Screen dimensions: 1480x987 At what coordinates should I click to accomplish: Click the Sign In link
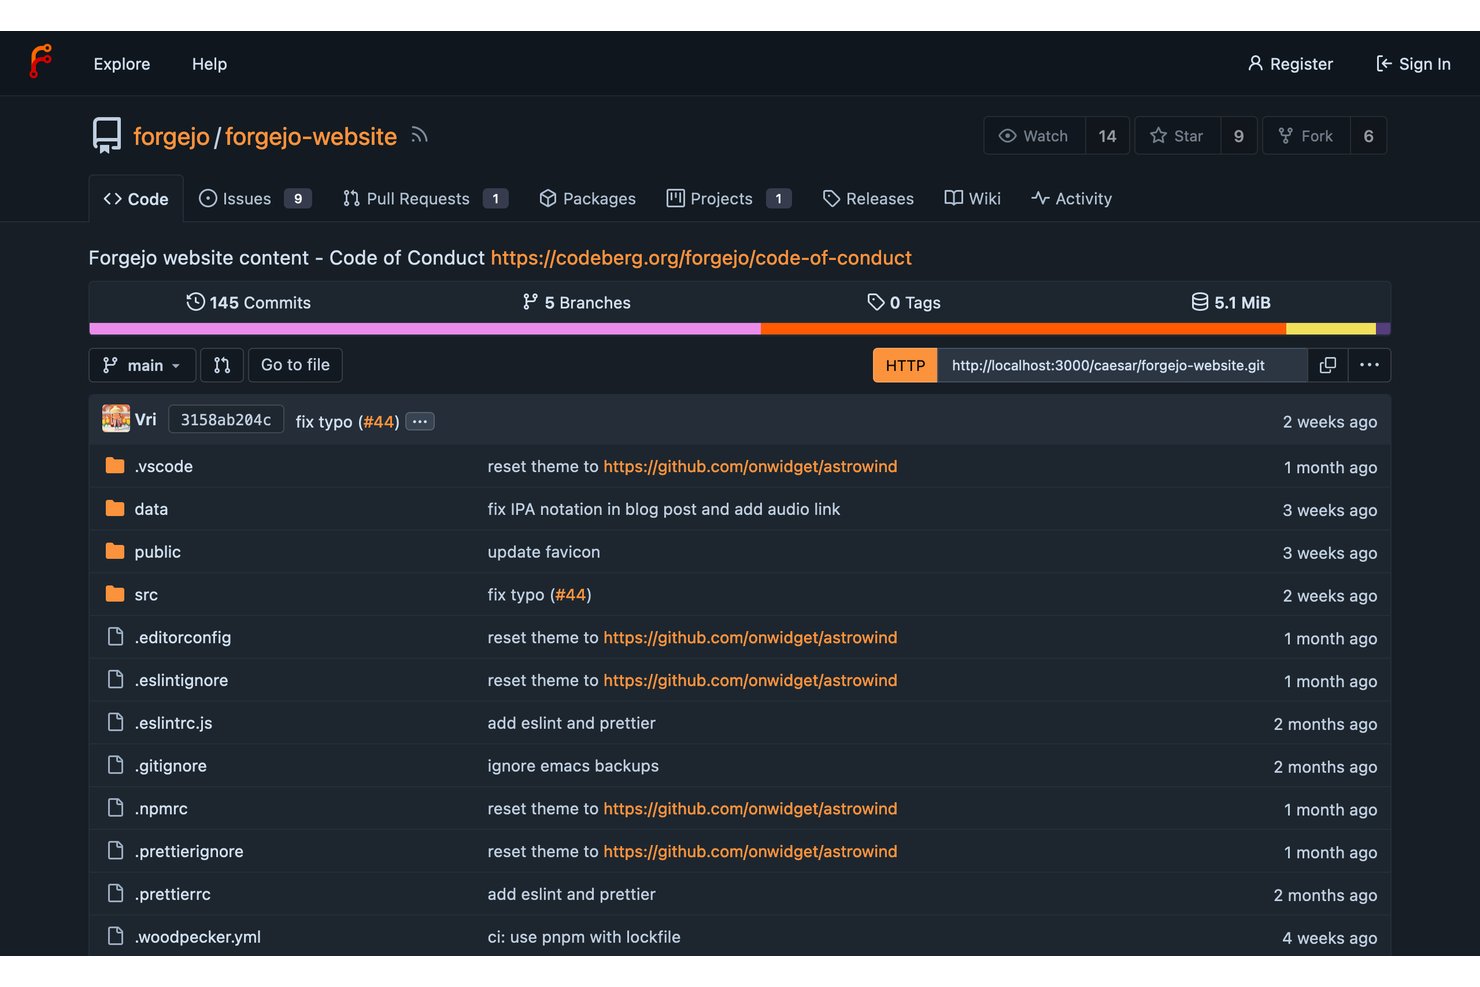pyautogui.click(x=1413, y=64)
